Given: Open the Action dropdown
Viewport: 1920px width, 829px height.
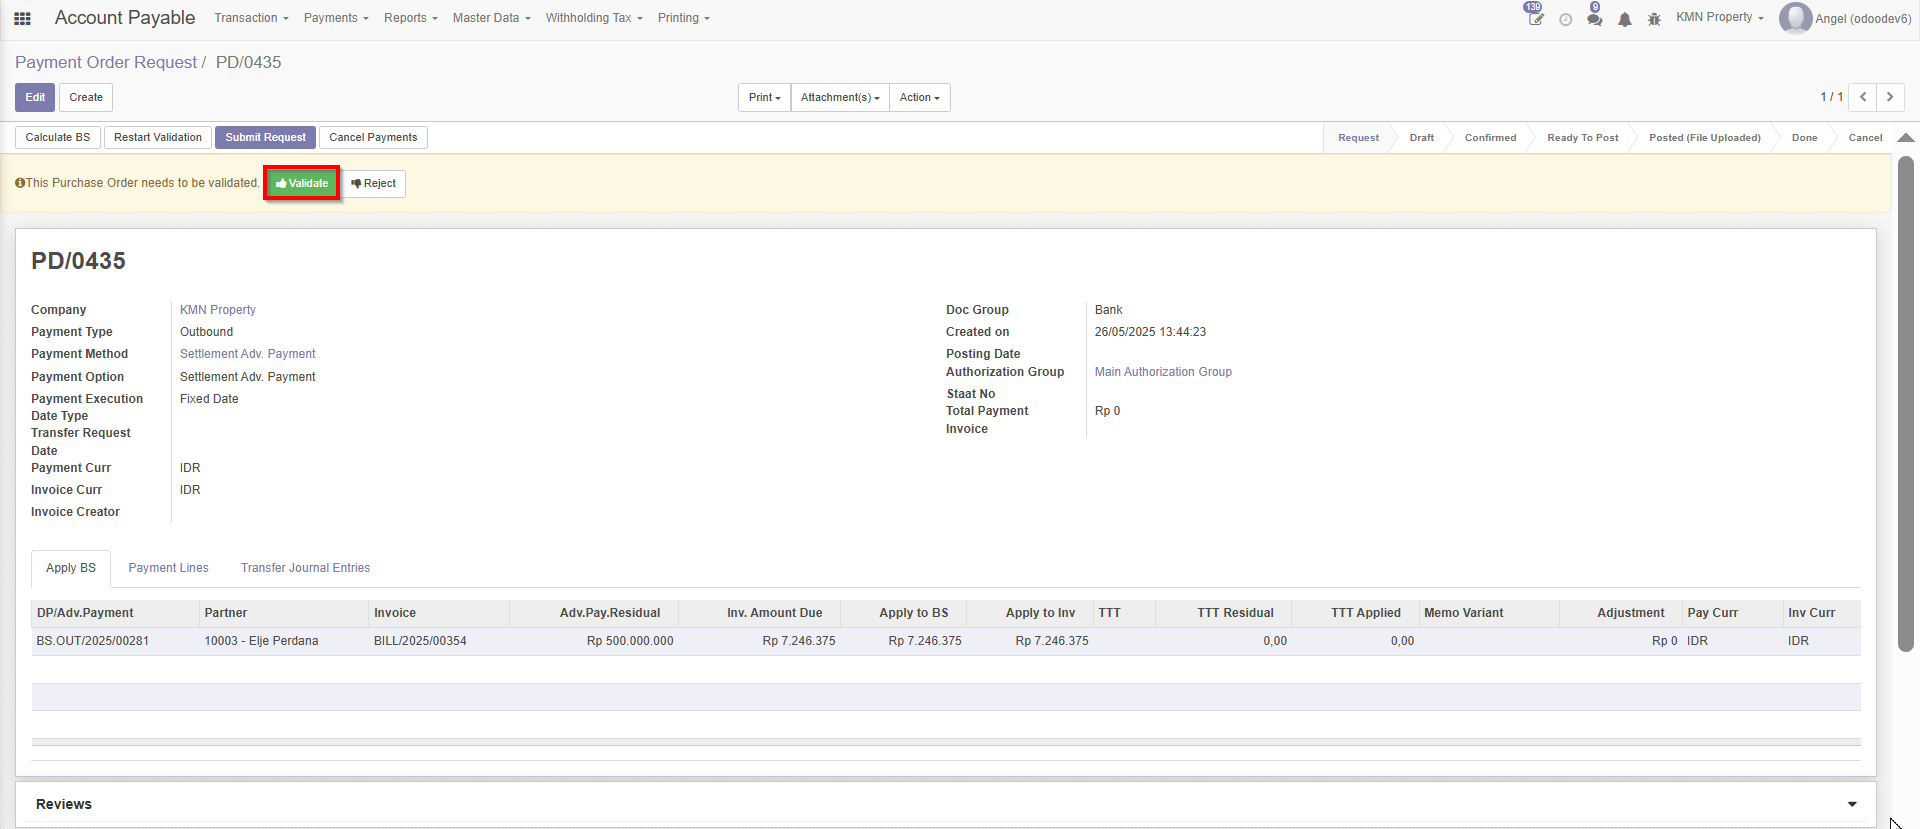Looking at the screenshot, I should coord(919,97).
